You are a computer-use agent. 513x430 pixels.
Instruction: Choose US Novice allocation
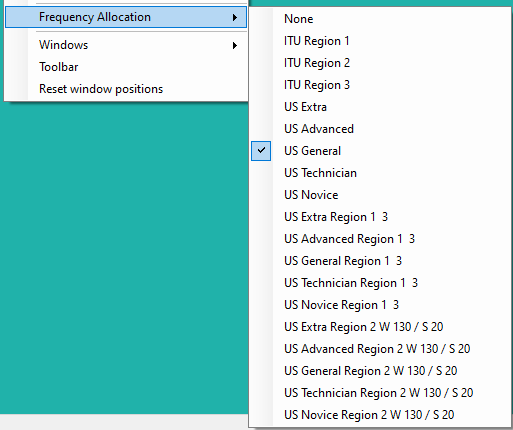coord(380,195)
